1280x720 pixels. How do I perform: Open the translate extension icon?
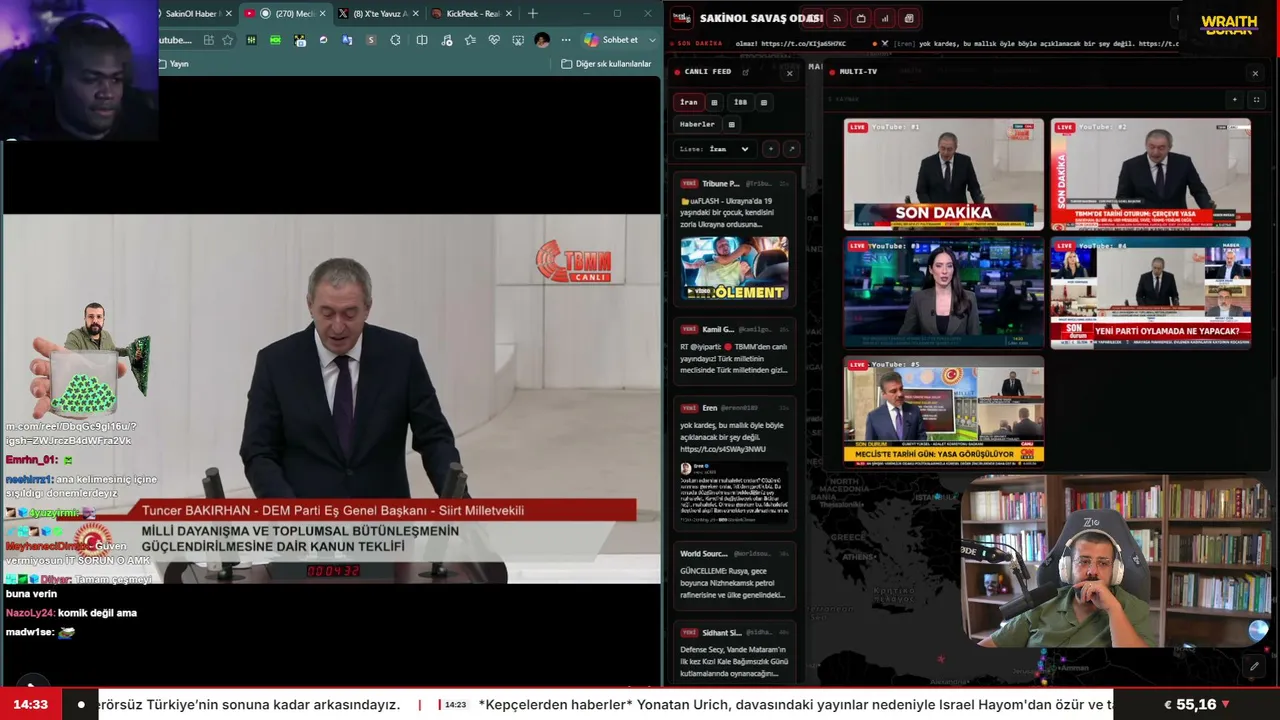[347, 40]
